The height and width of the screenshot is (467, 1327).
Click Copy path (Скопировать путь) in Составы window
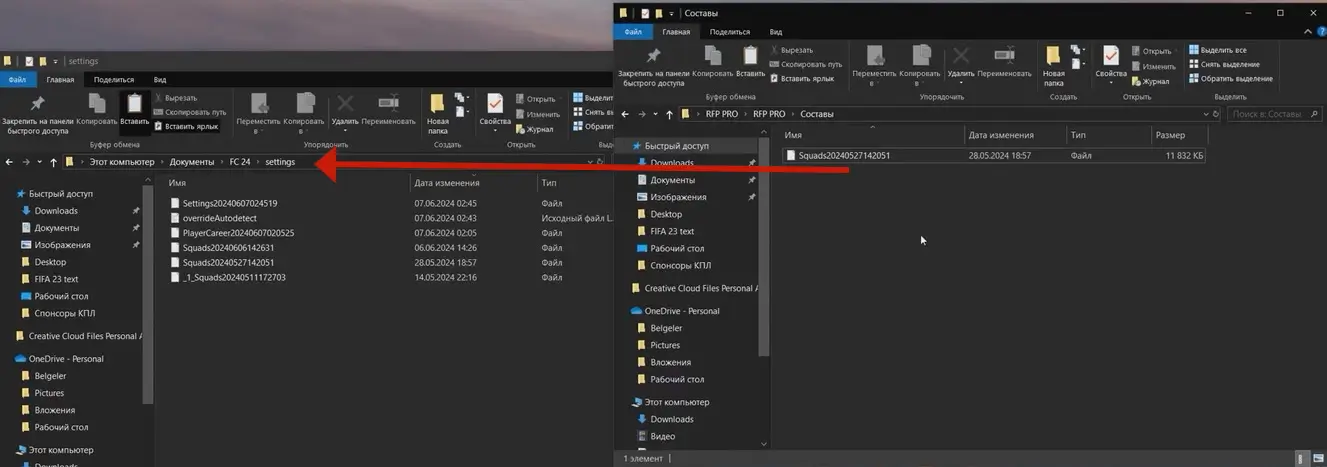tap(805, 64)
